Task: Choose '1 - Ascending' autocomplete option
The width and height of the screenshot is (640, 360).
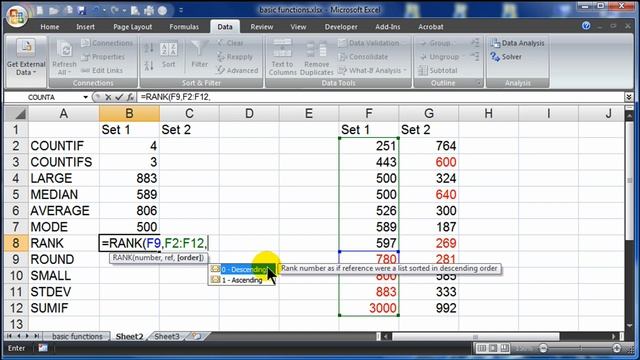Action: click(x=242, y=280)
